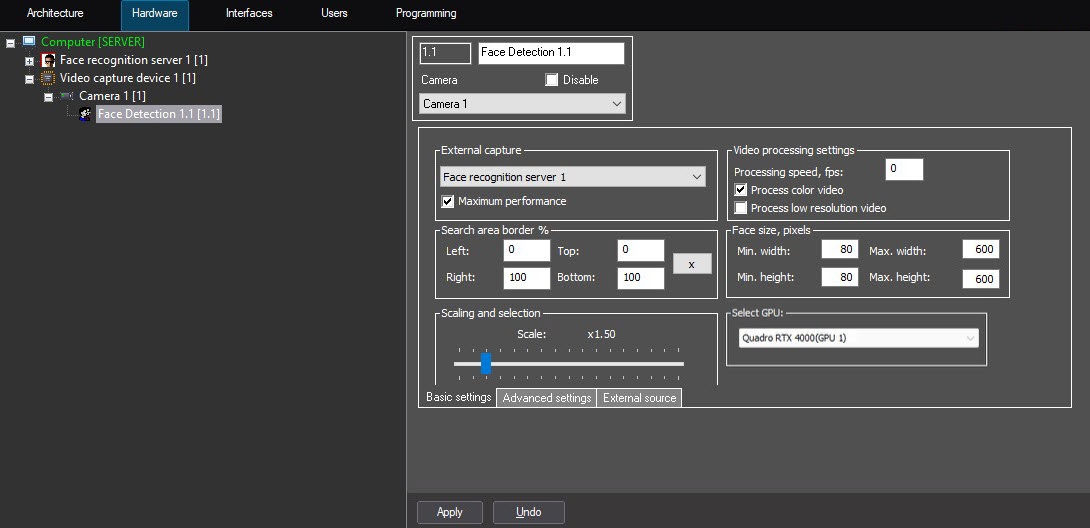Toggle Process color video checkbox
1090x528 pixels.
click(x=741, y=190)
